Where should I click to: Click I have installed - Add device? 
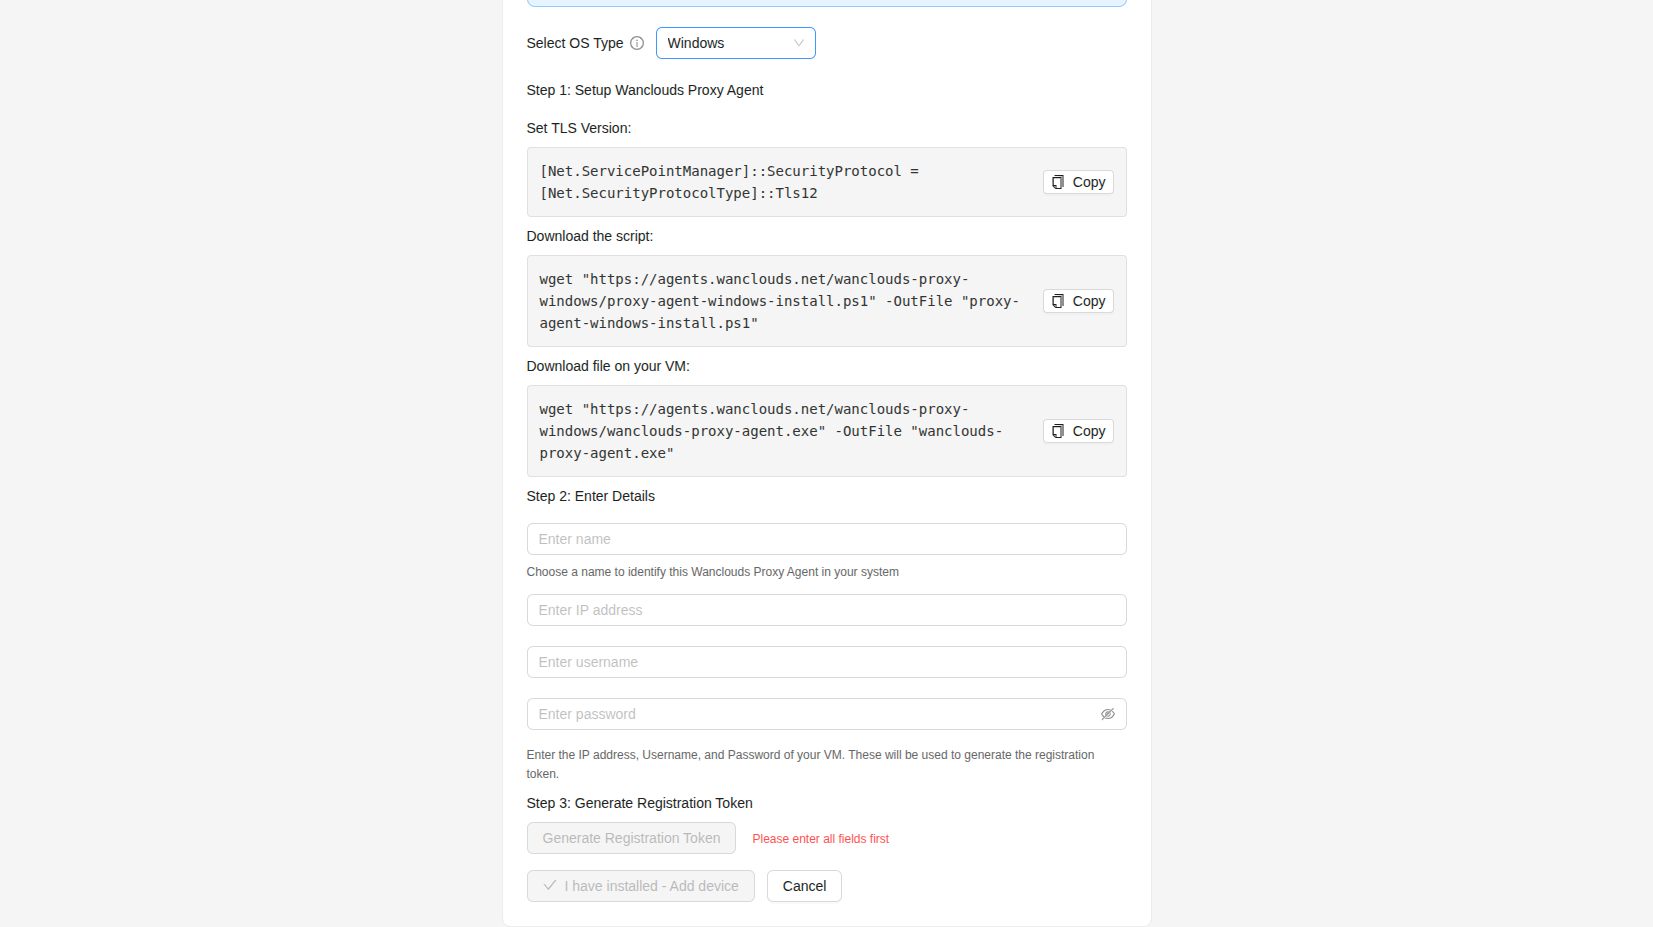[641, 886]
